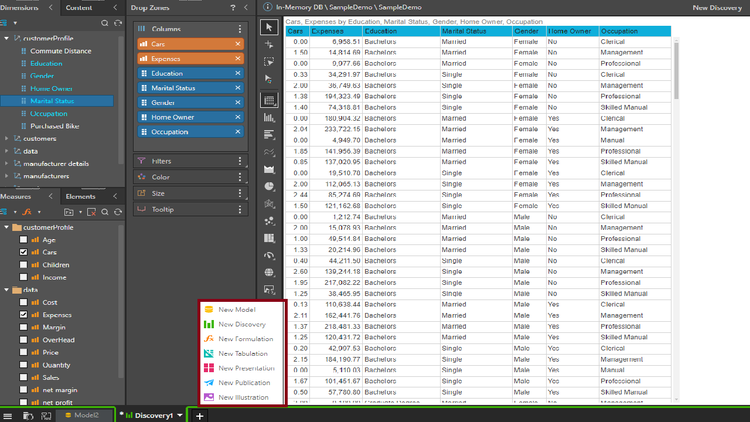Click search icon in Measures toolbar
This screenshot has height=422, width=750.
coord(105,212)
